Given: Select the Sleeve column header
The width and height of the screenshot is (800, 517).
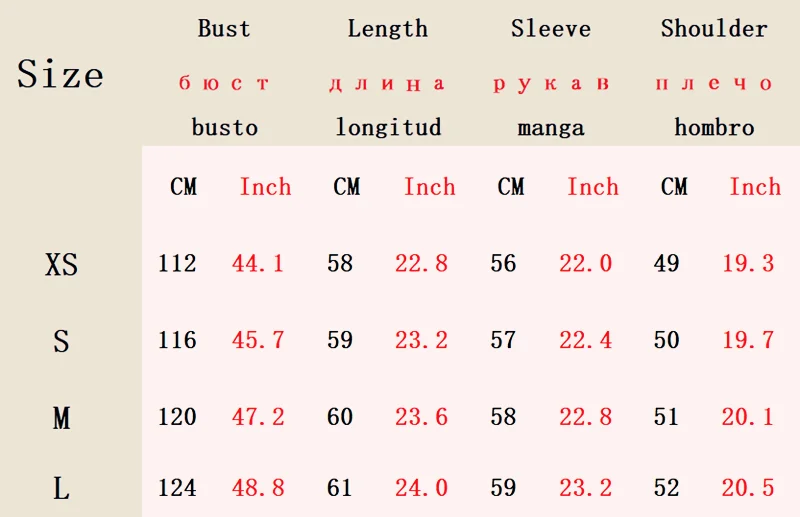Looking at the screenshot, I should 551,29.
